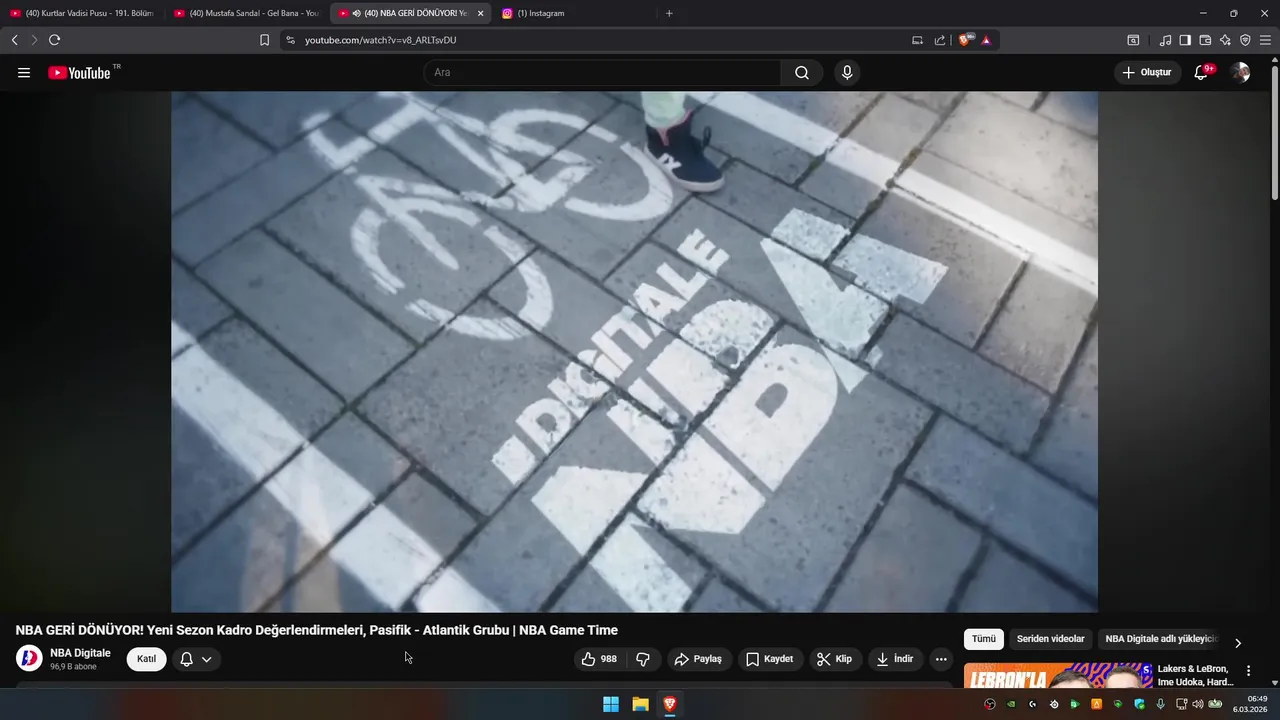Click the share page icon in the address bar
Image resolution: width=1280 pixels, height=720 pixels.
coord(940,40)
